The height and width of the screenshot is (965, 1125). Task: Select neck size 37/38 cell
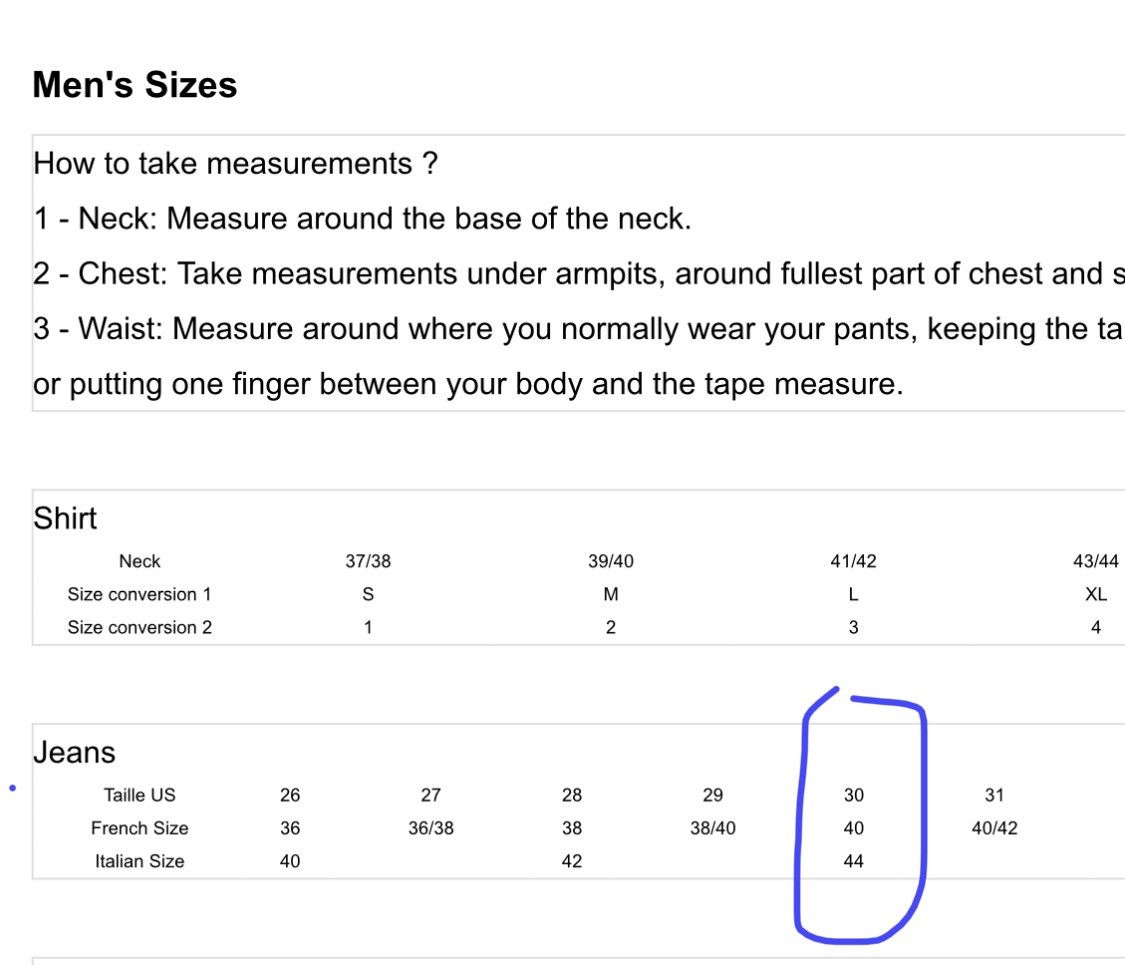coord(368,561)
